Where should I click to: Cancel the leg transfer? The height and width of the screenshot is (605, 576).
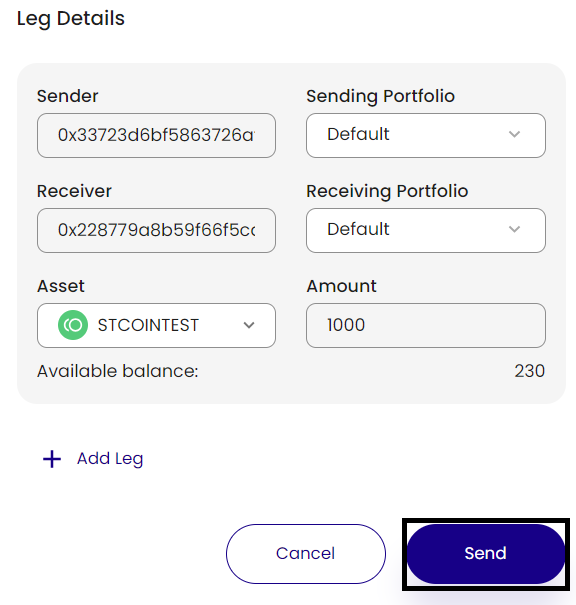click(x=306, y=554)
